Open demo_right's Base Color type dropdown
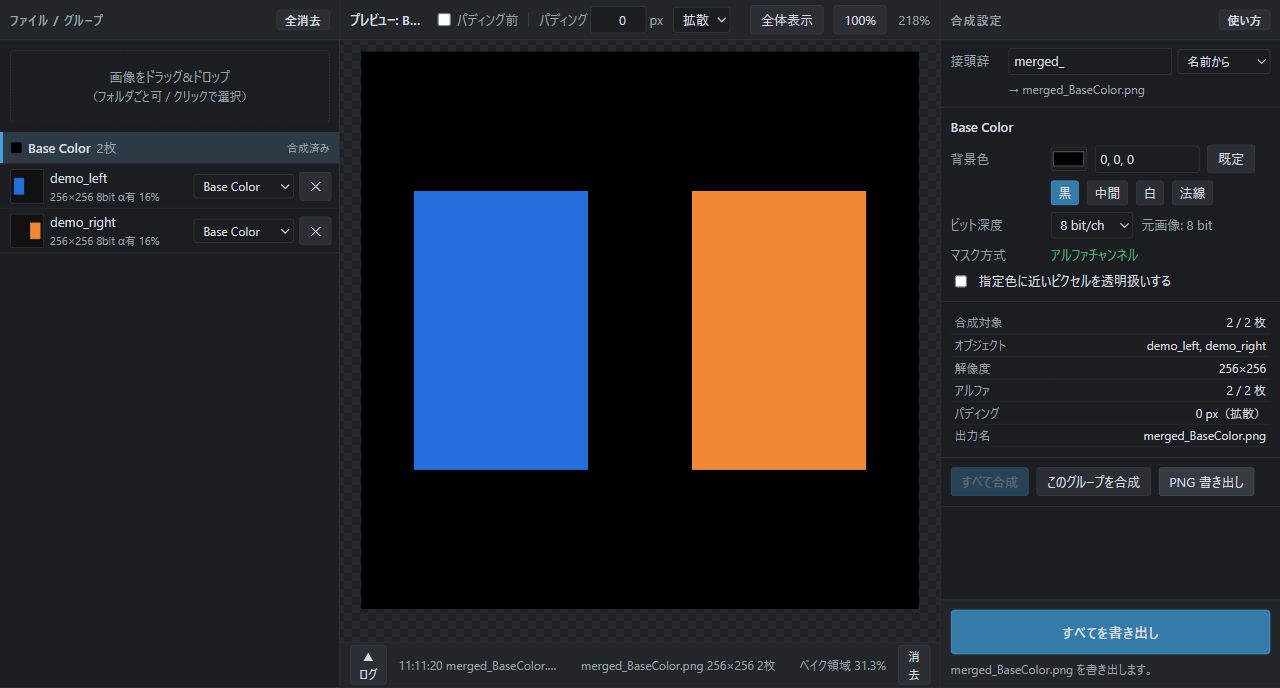The image size is (1280, 688). [x=243, y=231]
